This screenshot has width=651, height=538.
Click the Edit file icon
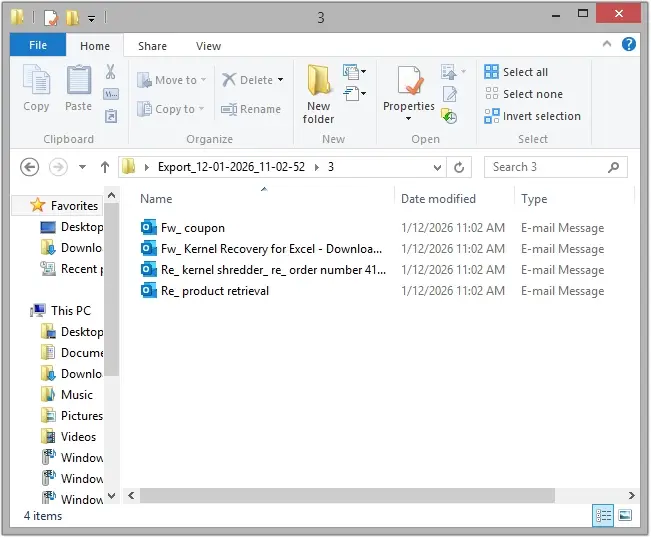(450, 94)
